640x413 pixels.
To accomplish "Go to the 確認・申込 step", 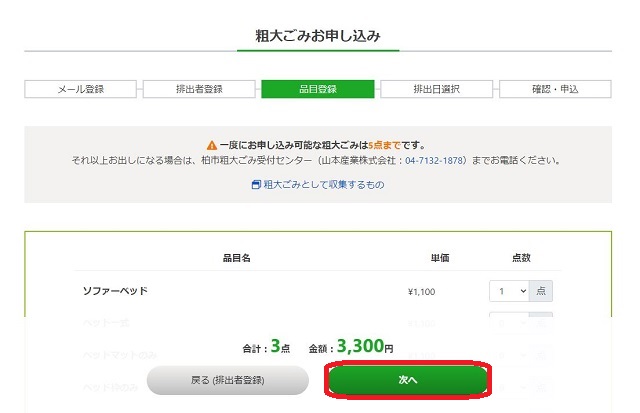I will point(555,89).
